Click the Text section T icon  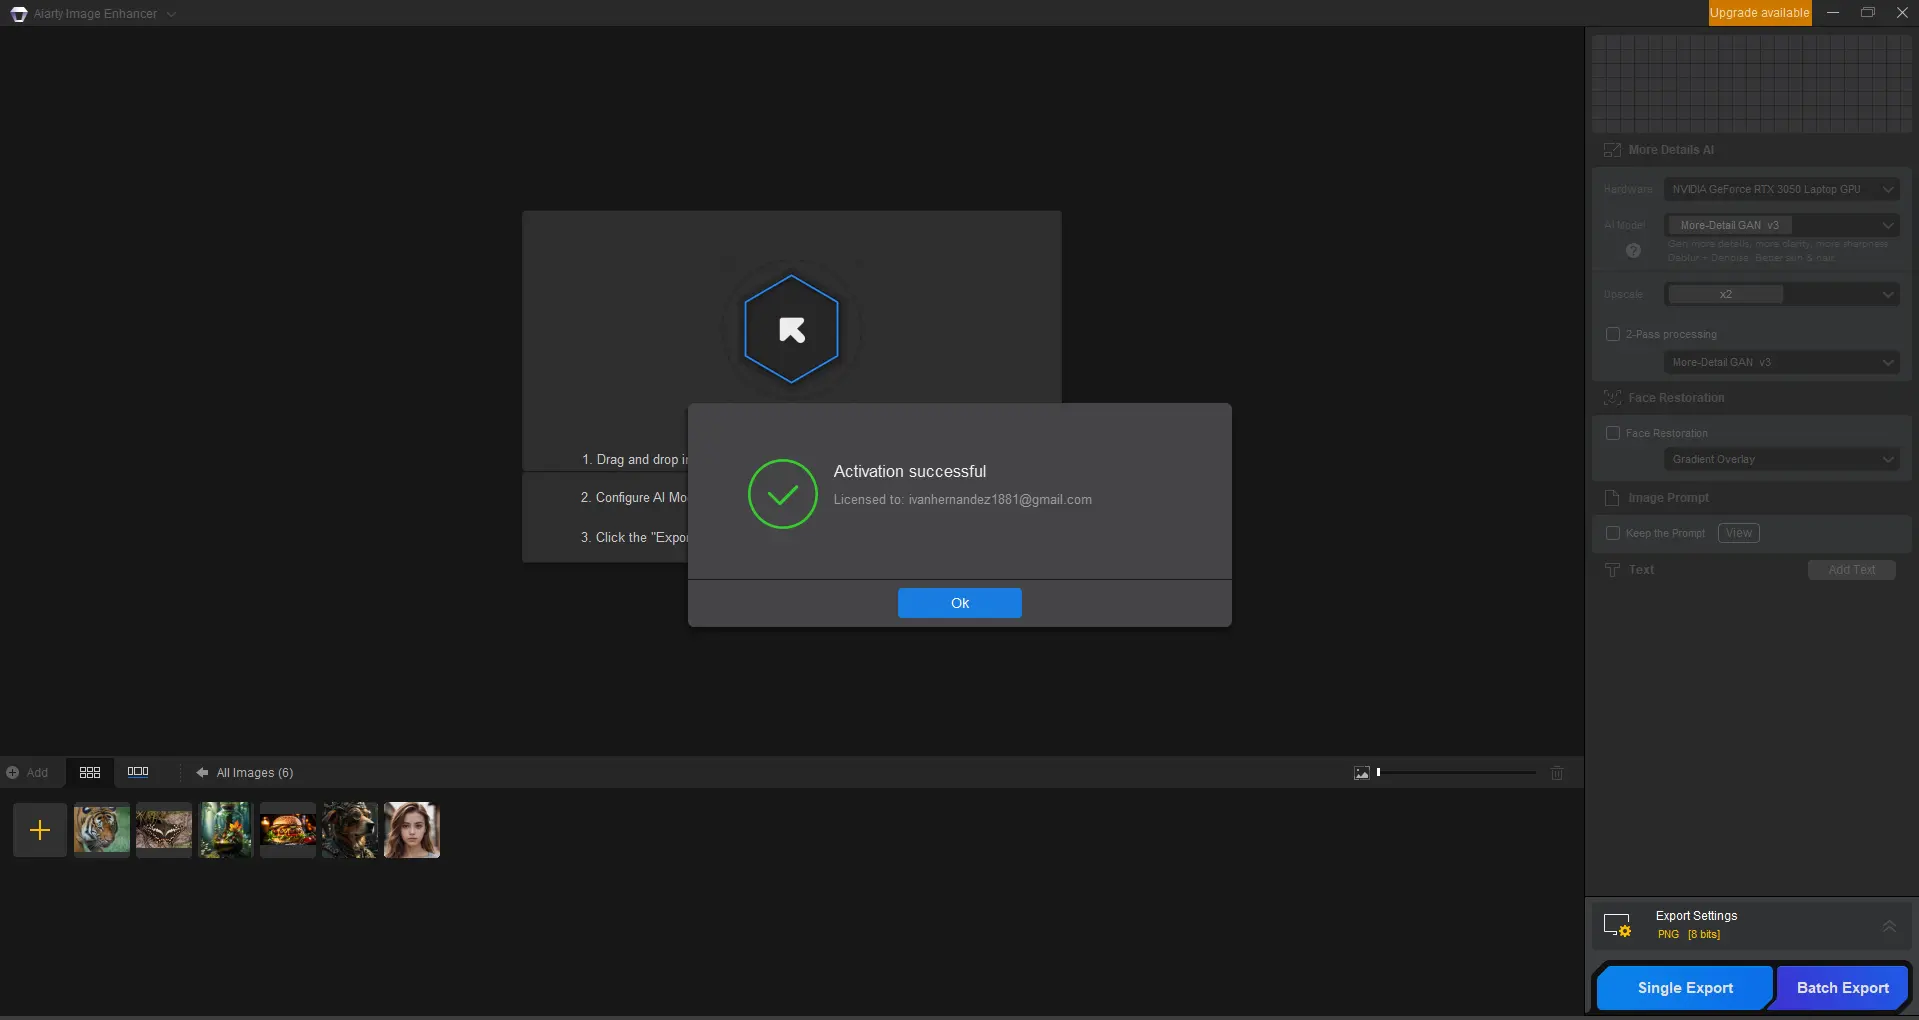pos(1612,570)
